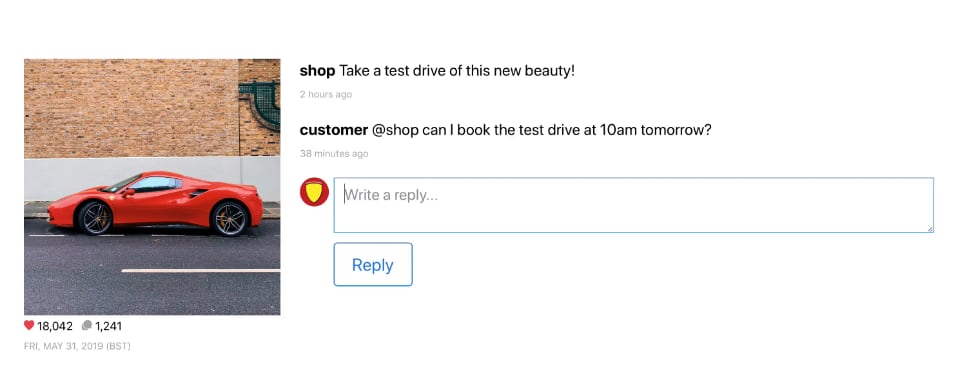The width and height of the screenshot is (960, 389).
Task: Click the 18,042 likes count
Action: tap(54, 326)
